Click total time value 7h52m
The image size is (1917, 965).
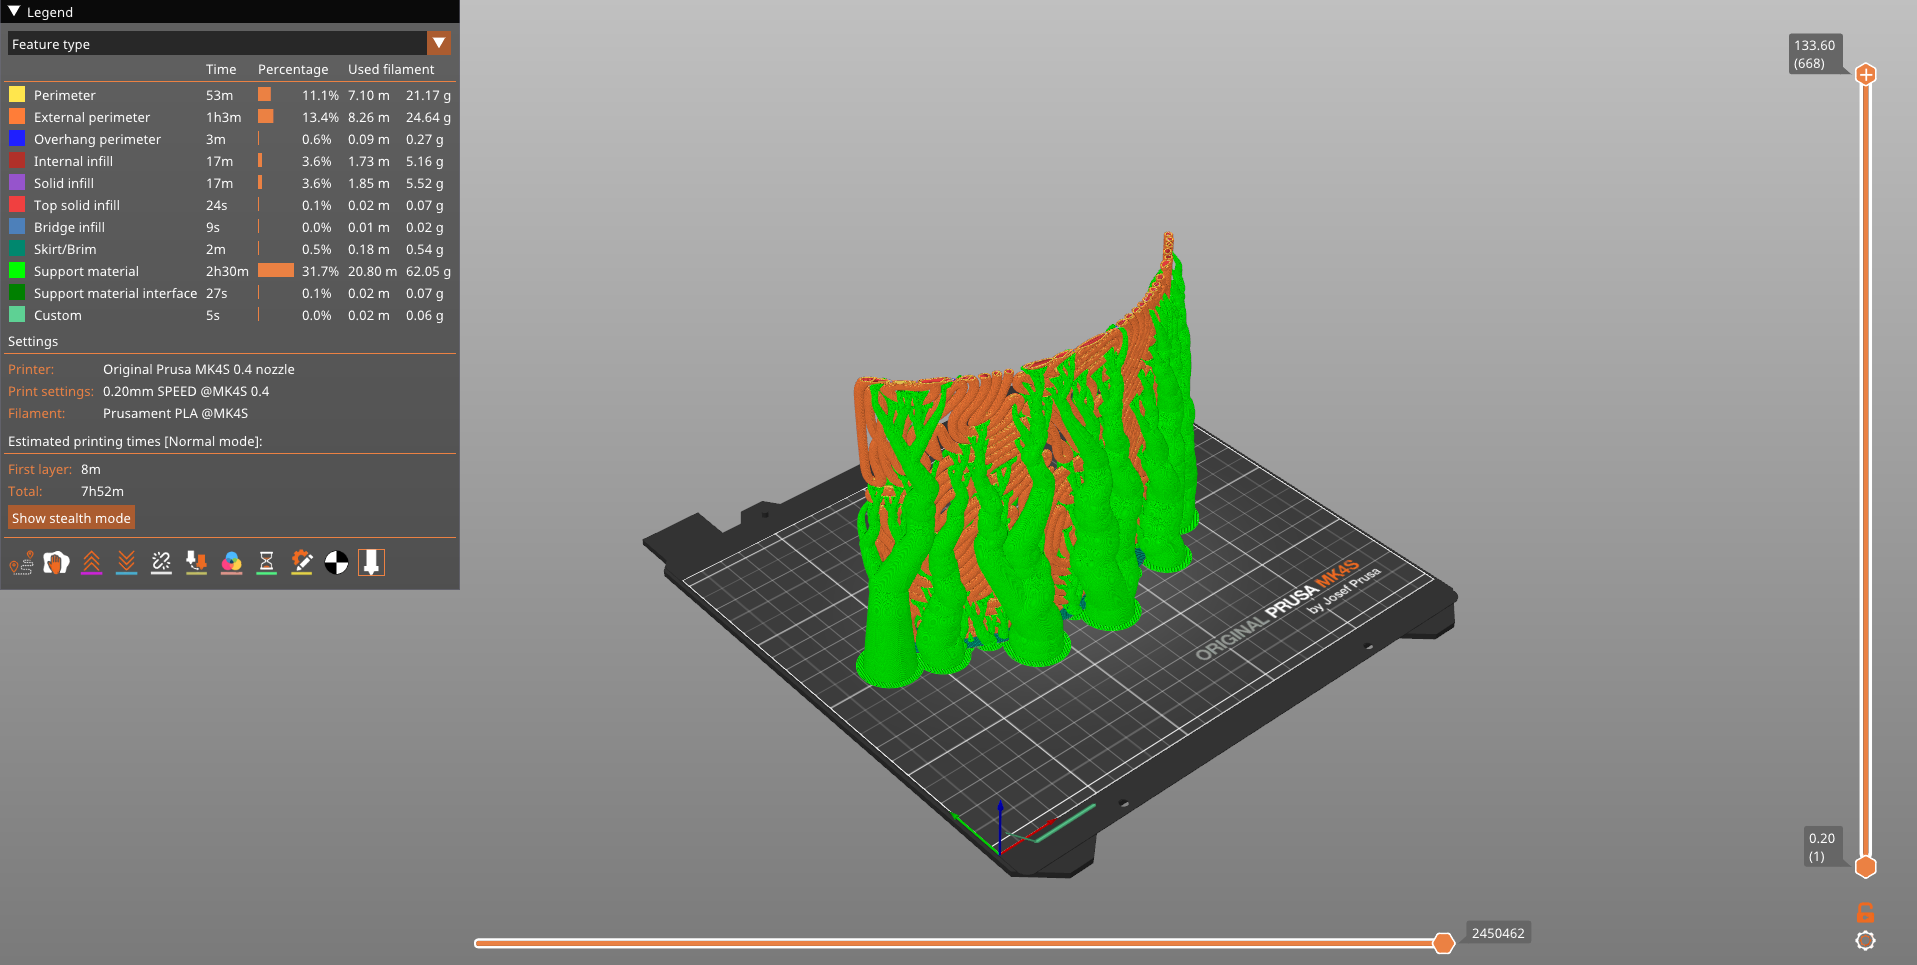[102, 491]
